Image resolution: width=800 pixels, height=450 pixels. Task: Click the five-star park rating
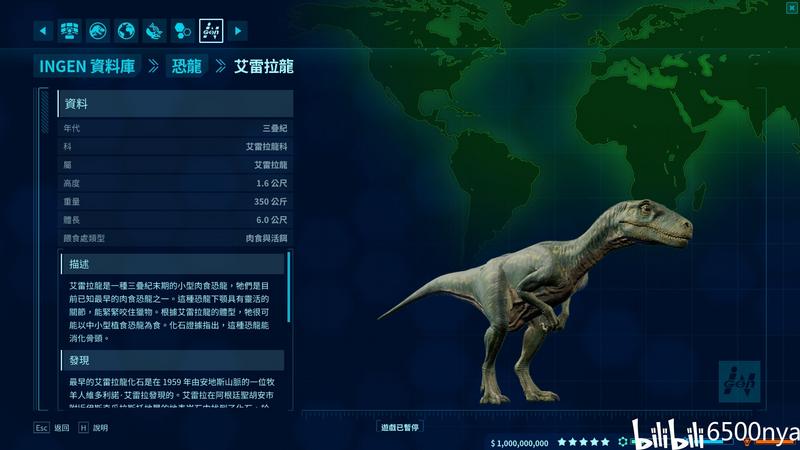584,442
